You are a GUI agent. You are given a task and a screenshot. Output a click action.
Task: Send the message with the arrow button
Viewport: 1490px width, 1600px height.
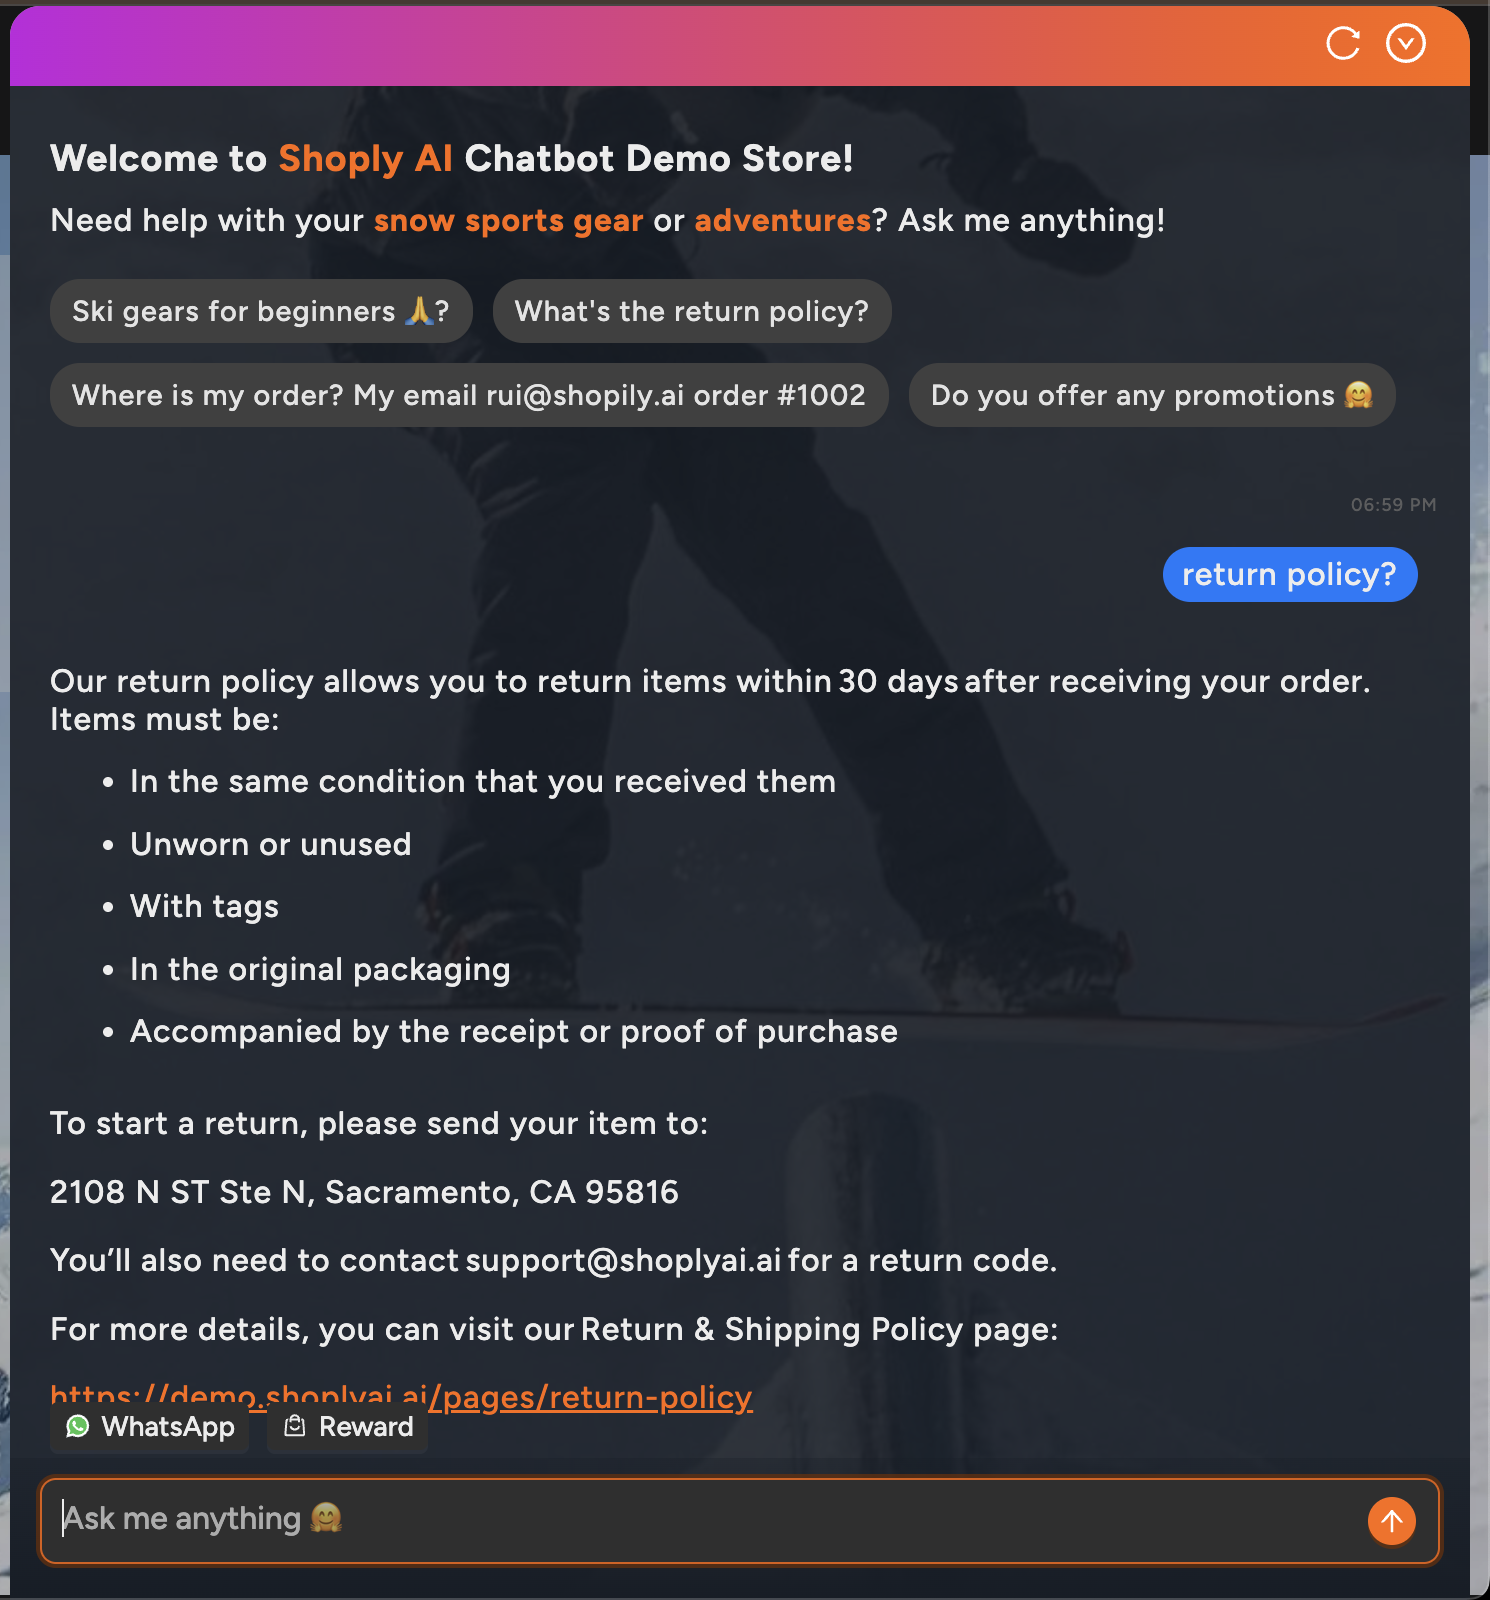point(1391,1521)
